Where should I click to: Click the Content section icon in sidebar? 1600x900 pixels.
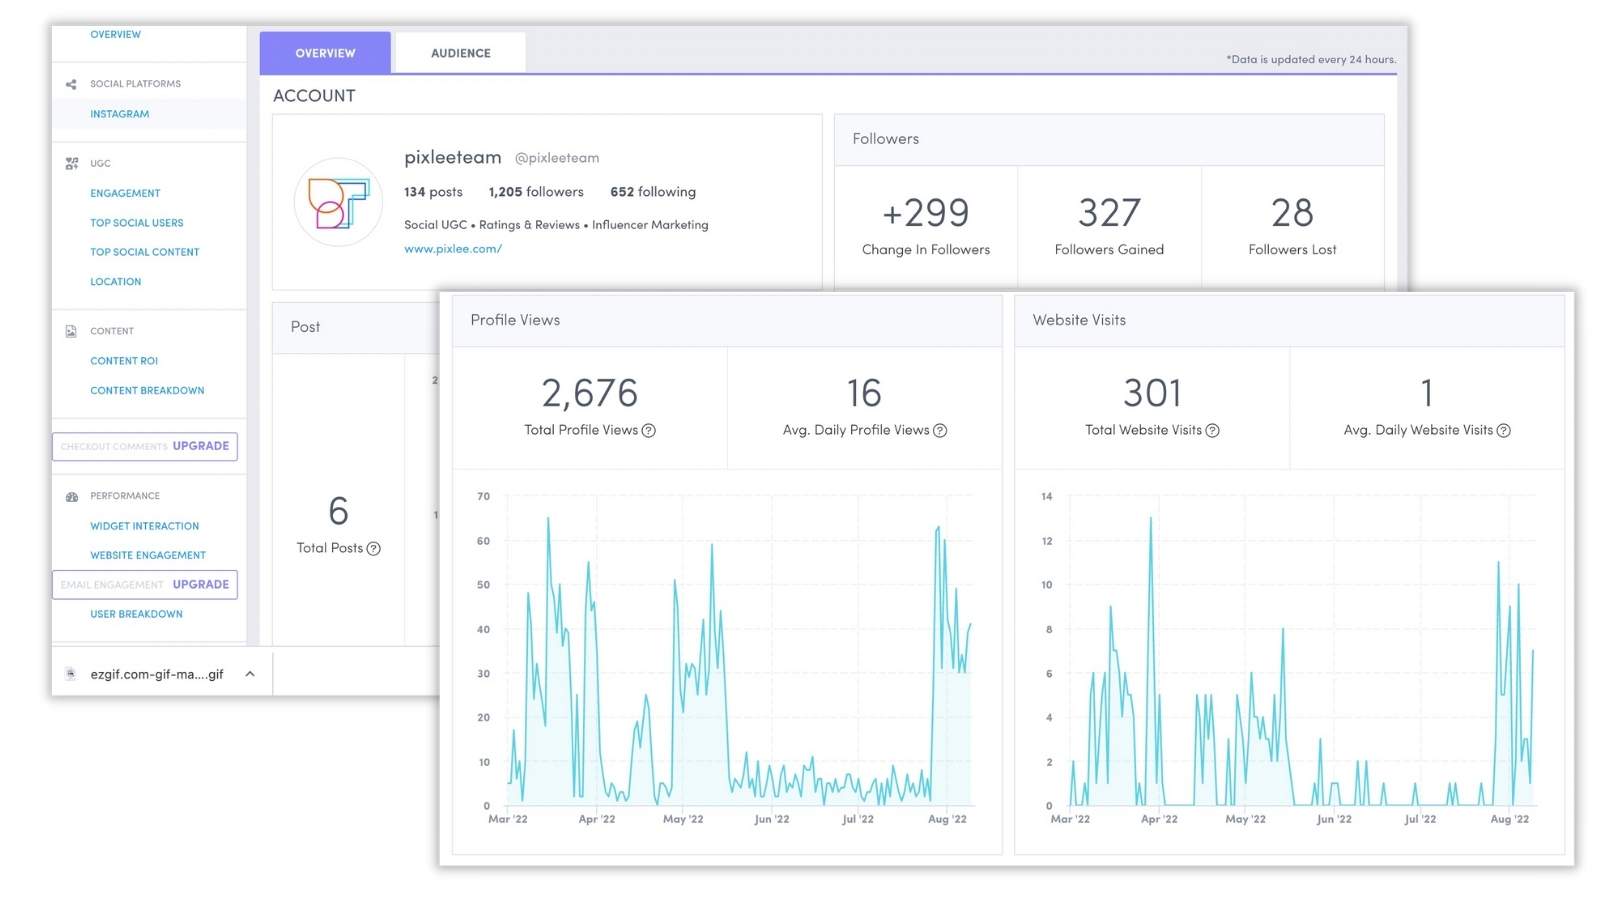pos(71,331)
